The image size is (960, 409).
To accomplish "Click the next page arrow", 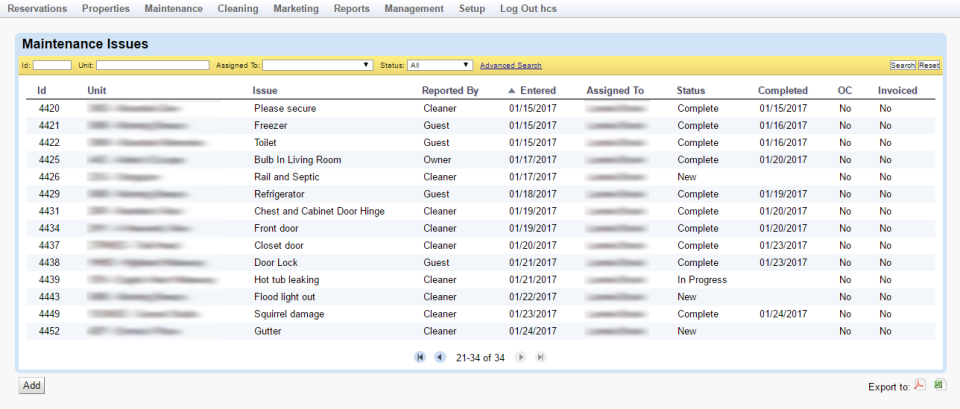I will 520,358.
